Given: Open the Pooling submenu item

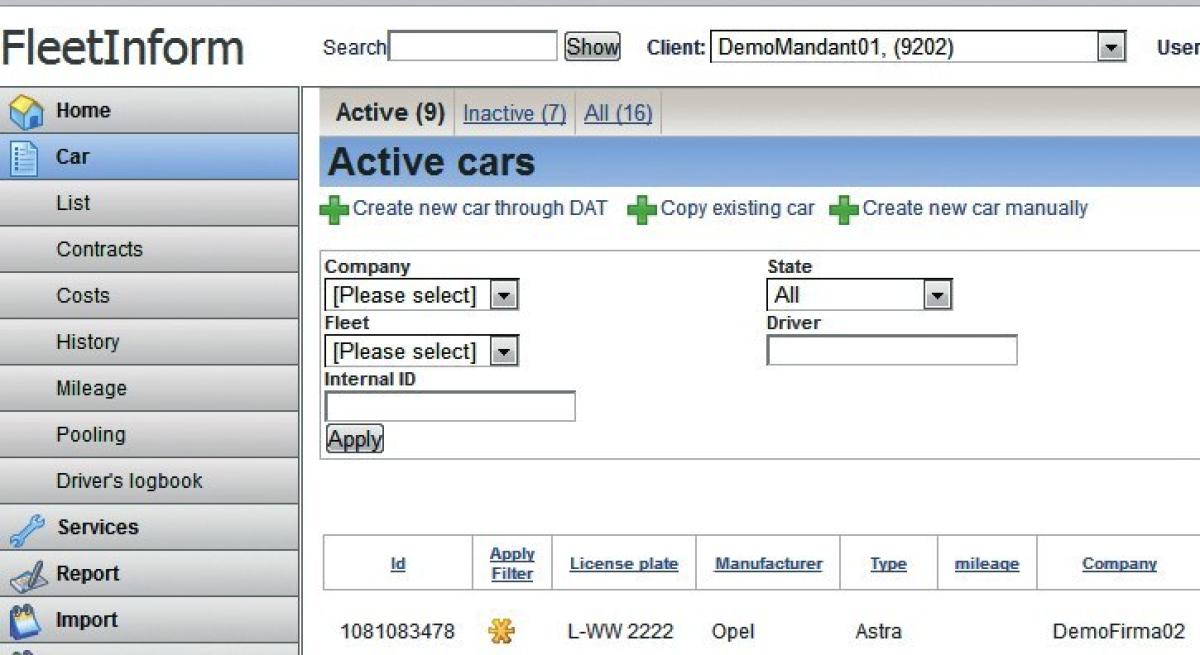Looking at the screenshot, I should [149, 434].
